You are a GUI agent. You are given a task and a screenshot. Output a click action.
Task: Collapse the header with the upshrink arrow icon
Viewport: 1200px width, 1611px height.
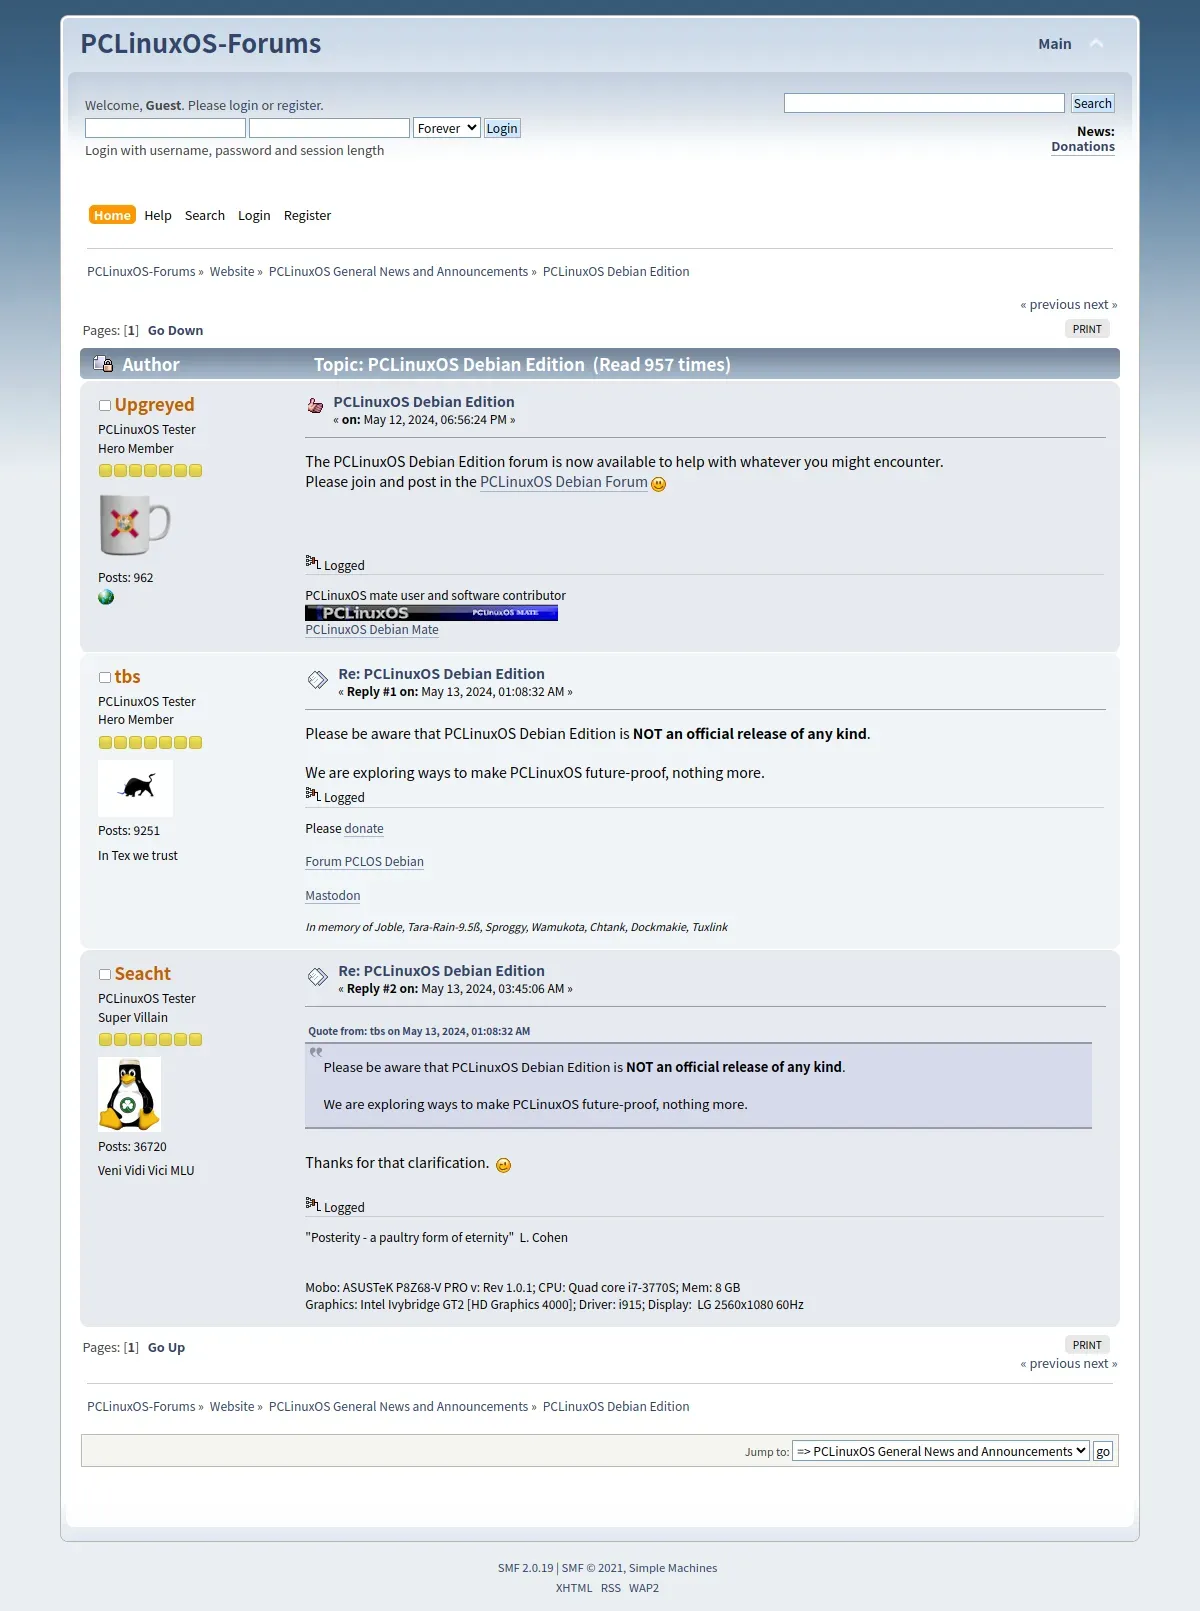point(1096,43)
